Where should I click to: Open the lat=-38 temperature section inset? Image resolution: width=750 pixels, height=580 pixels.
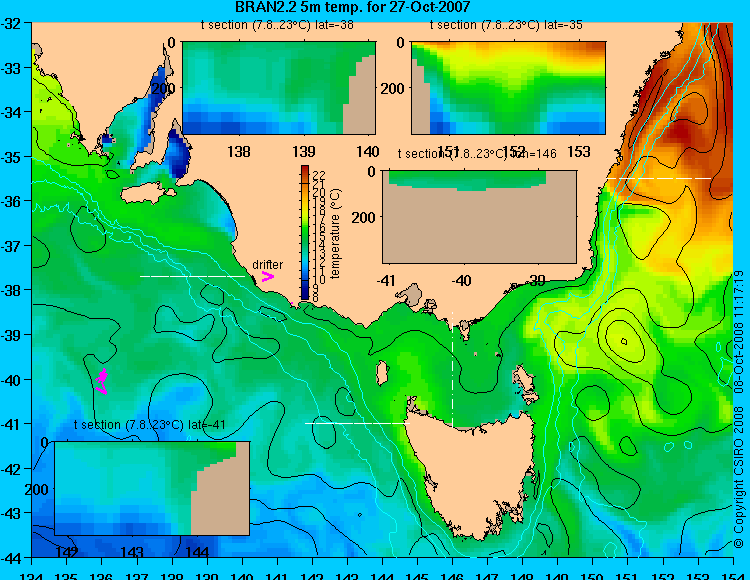pyautogui.click(x=279, y=88)
